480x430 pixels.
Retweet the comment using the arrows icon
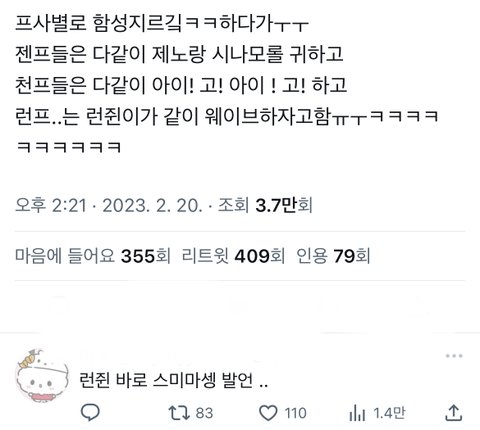(179, 413)
